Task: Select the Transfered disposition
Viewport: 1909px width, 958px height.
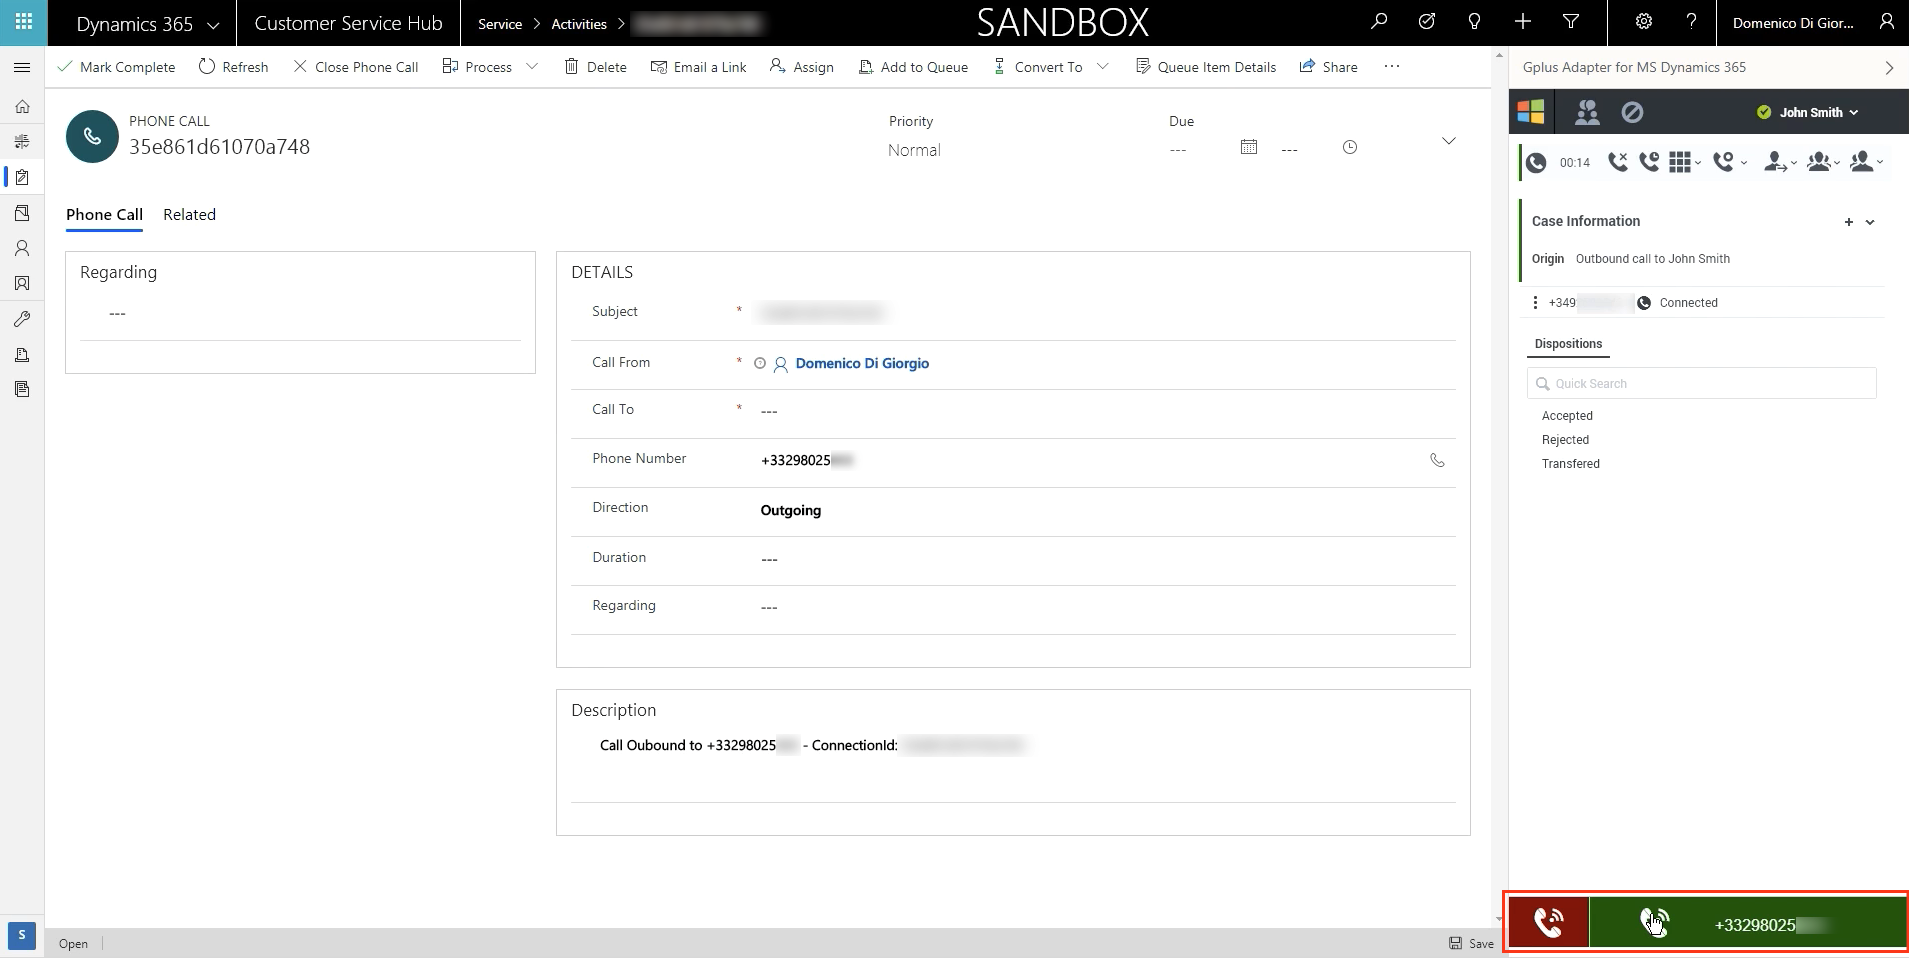Action: pos(1570,464)
